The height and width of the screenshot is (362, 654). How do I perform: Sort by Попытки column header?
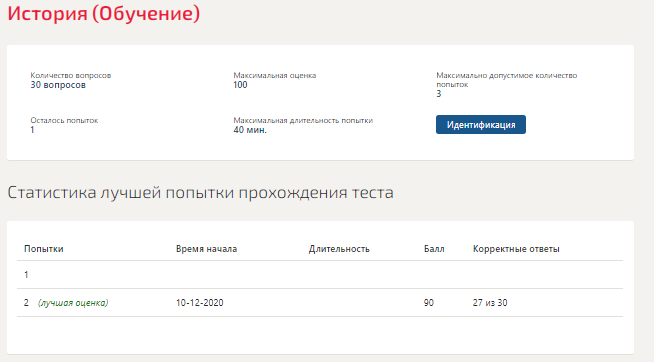tap(44, 249)
